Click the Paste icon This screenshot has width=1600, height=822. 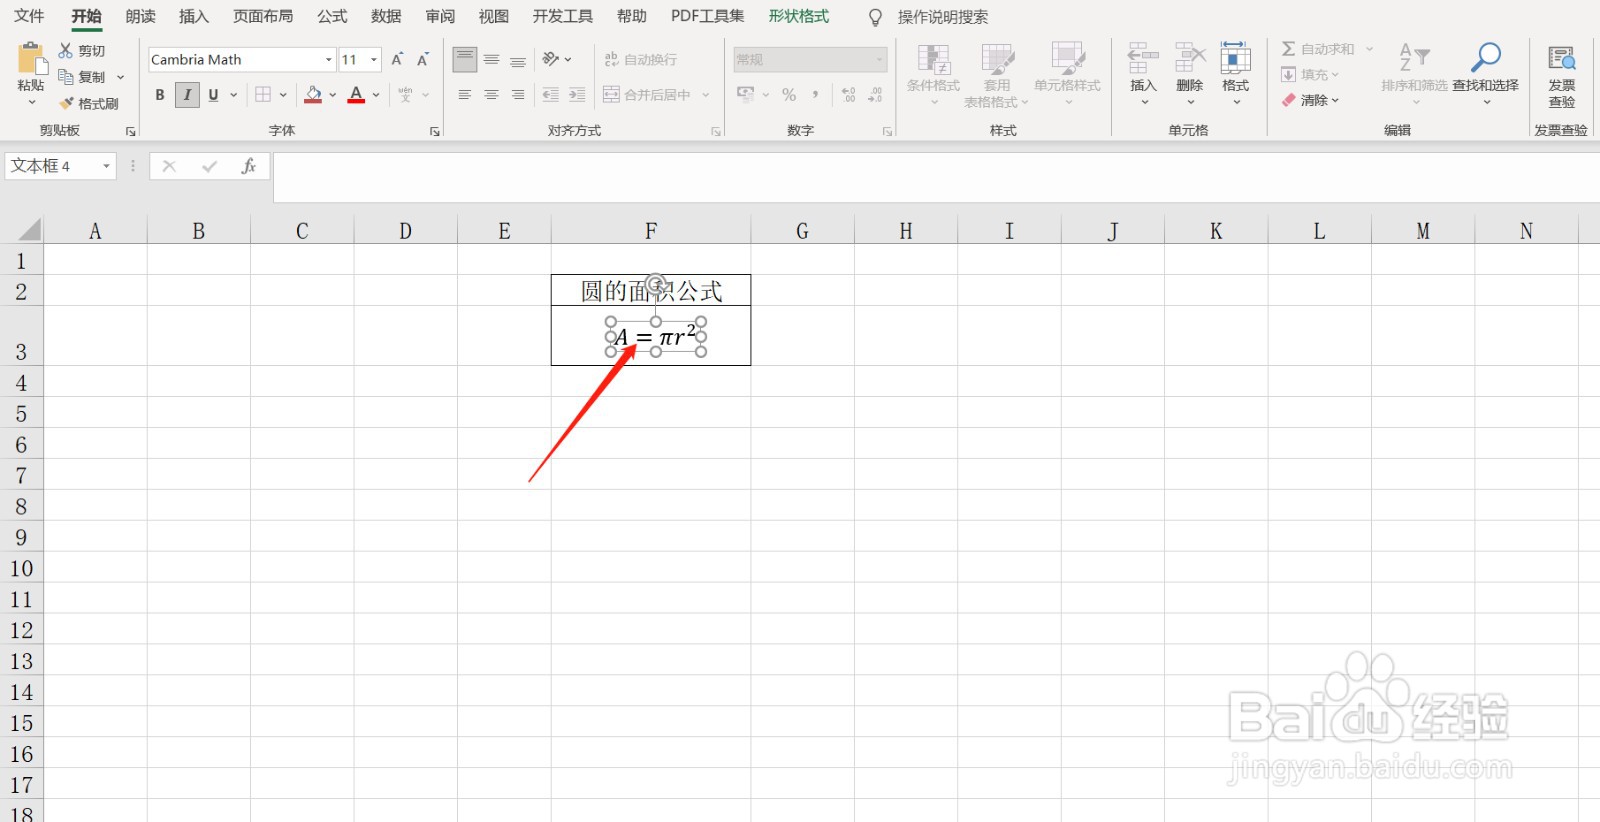31,58
